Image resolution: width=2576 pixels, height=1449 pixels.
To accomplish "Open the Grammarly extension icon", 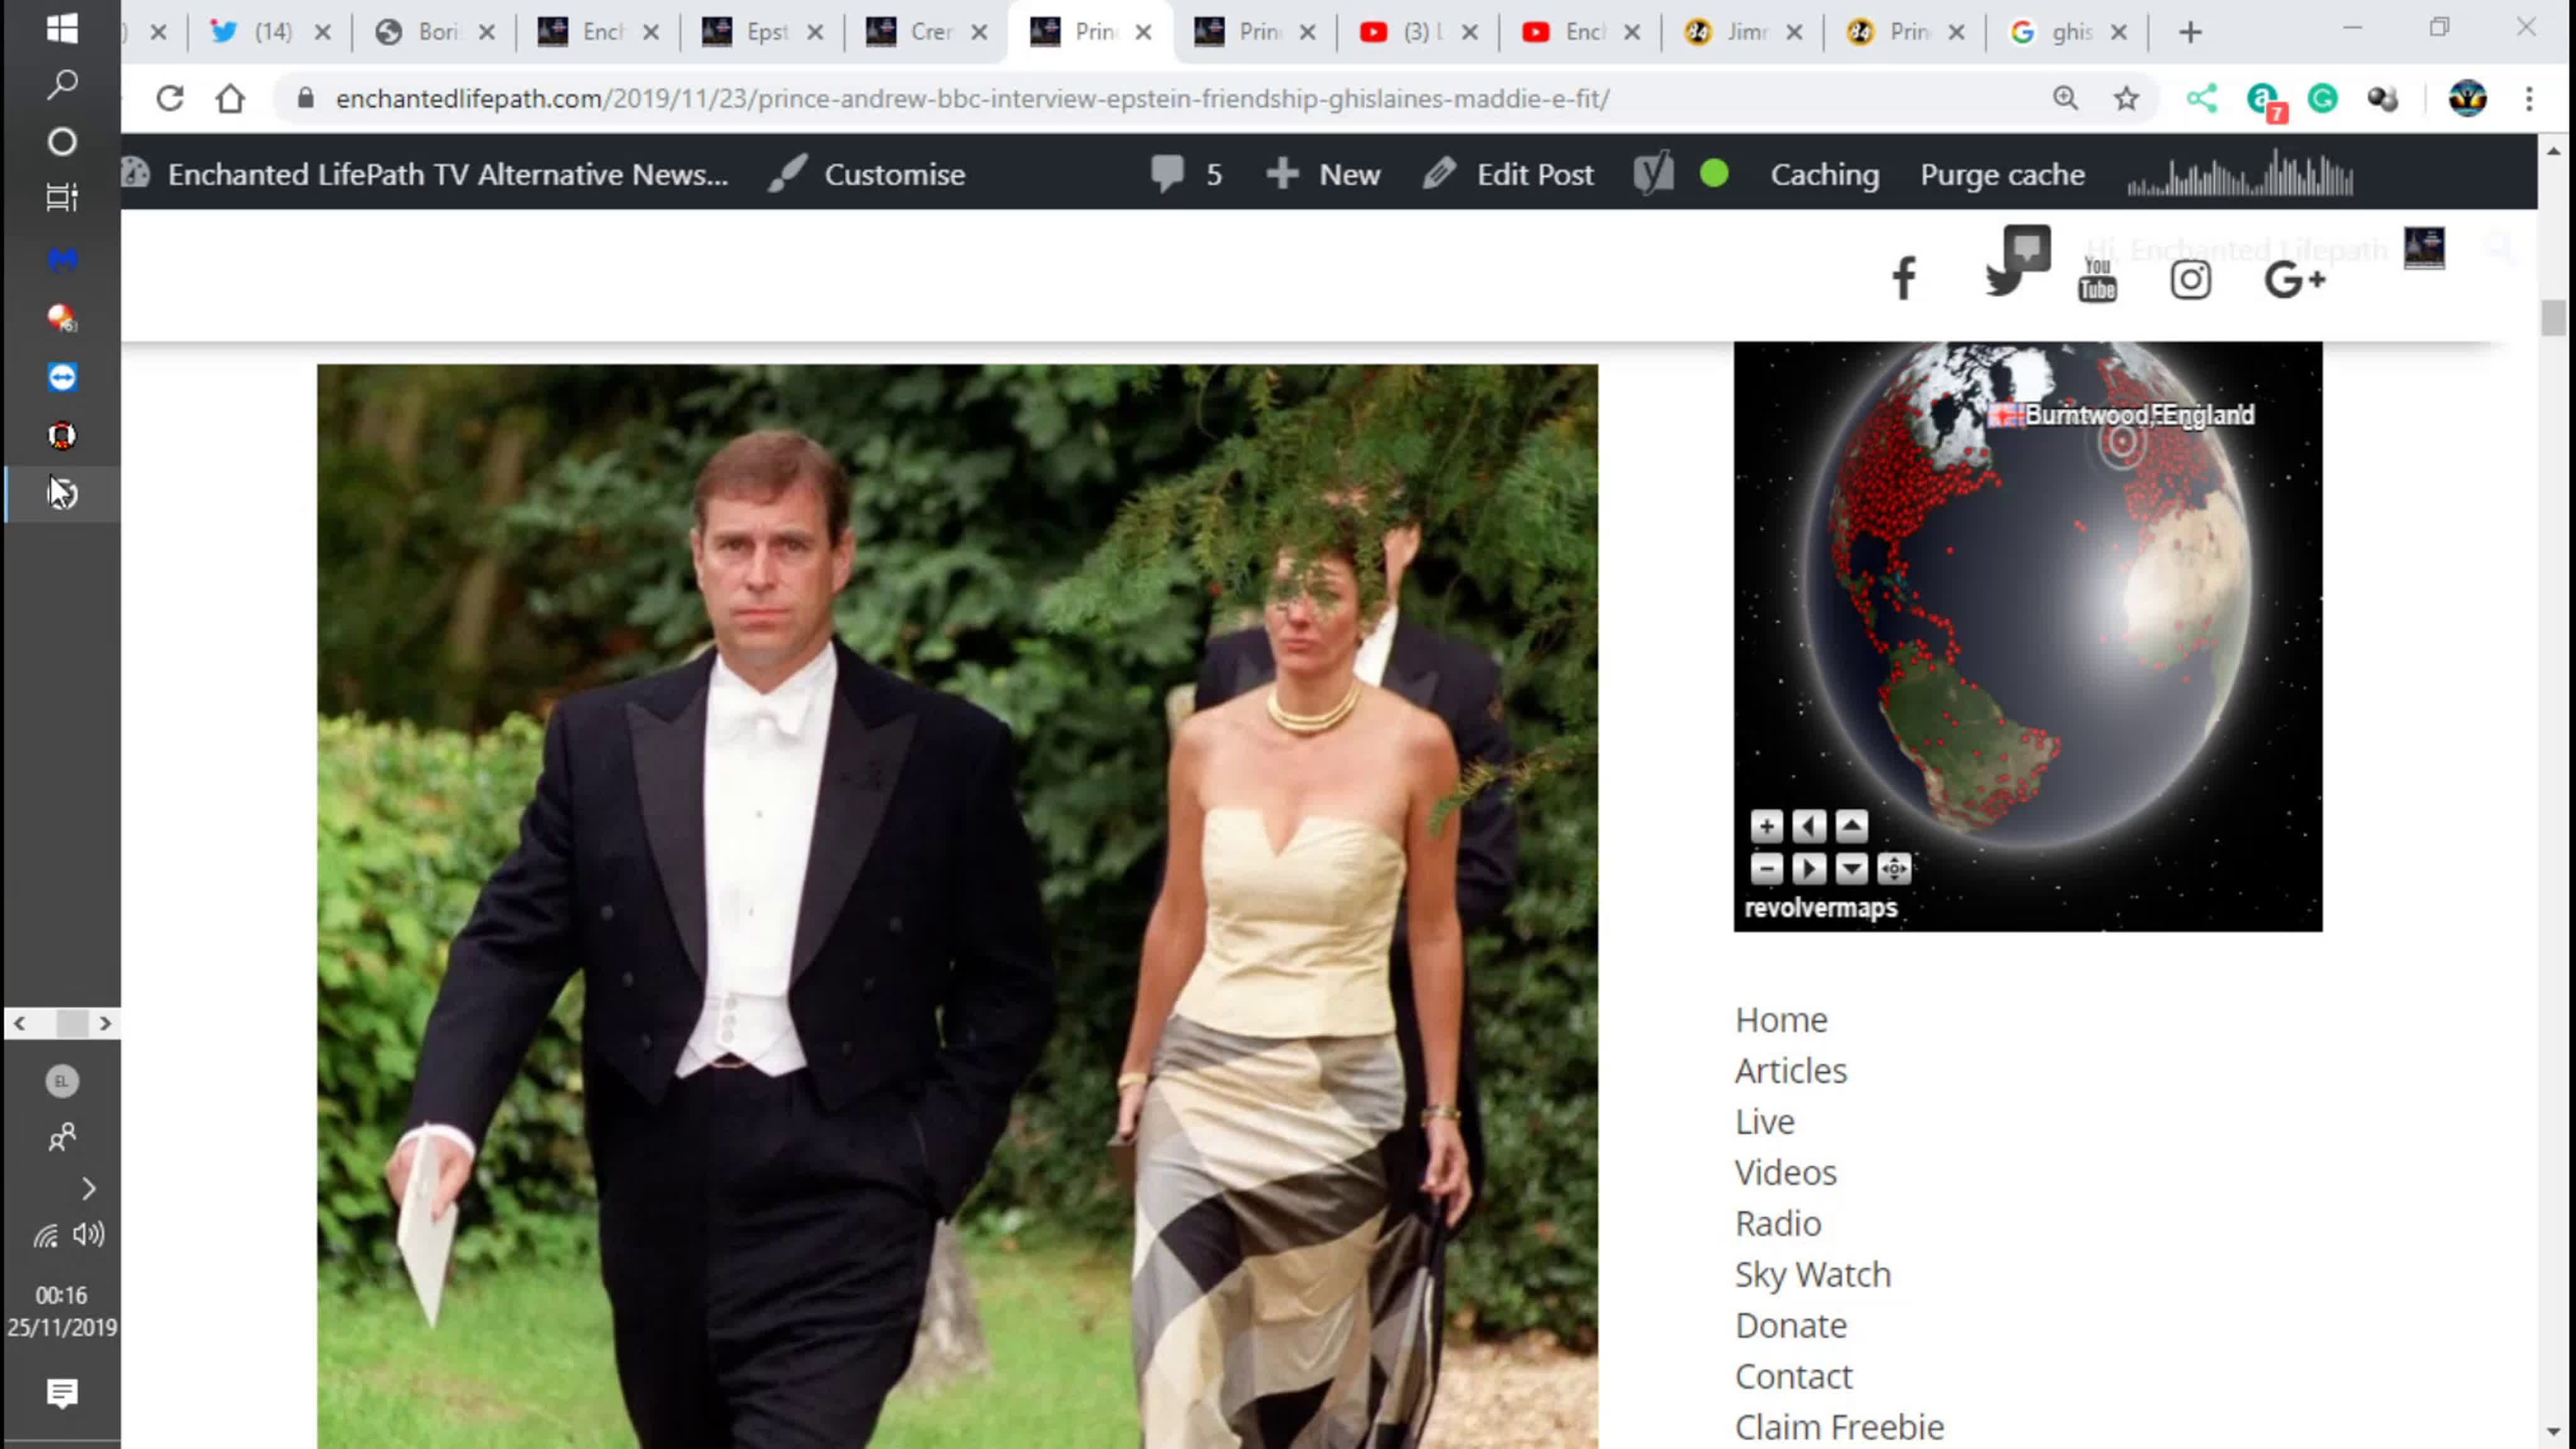I will (2323, 98).
